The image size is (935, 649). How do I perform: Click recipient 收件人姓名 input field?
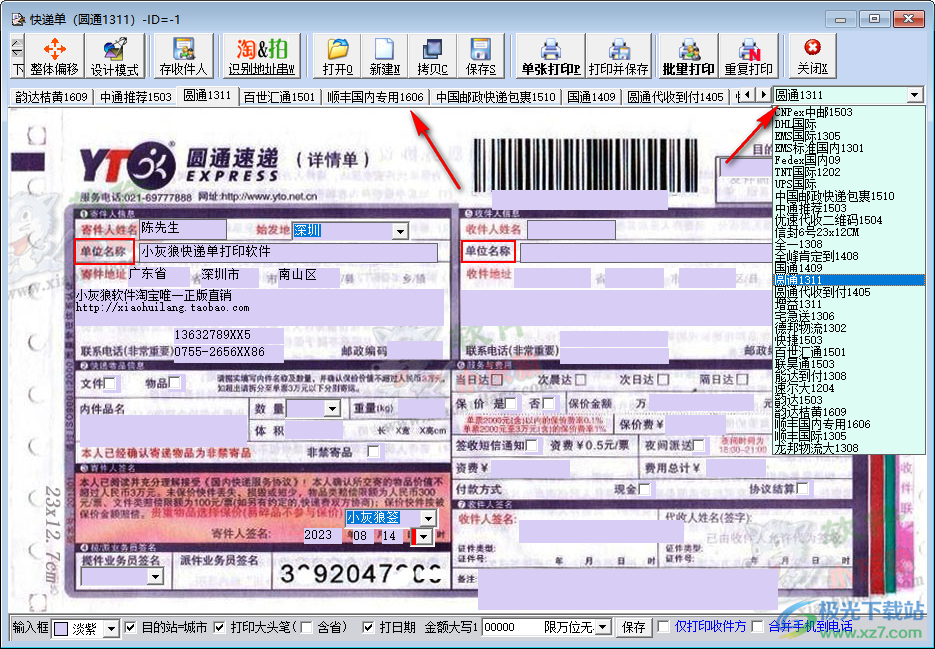point(571,230)
